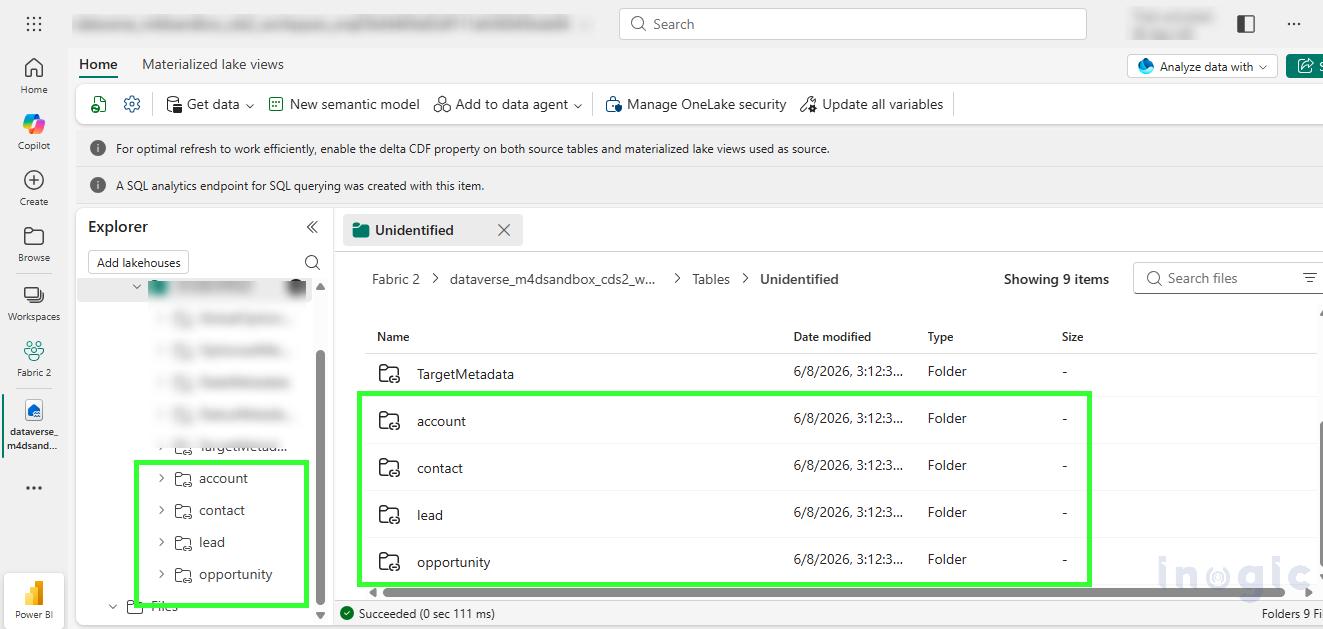
Task: Open filter options in Search files box
Action: pyautogui.click(x=1309, y=278)
